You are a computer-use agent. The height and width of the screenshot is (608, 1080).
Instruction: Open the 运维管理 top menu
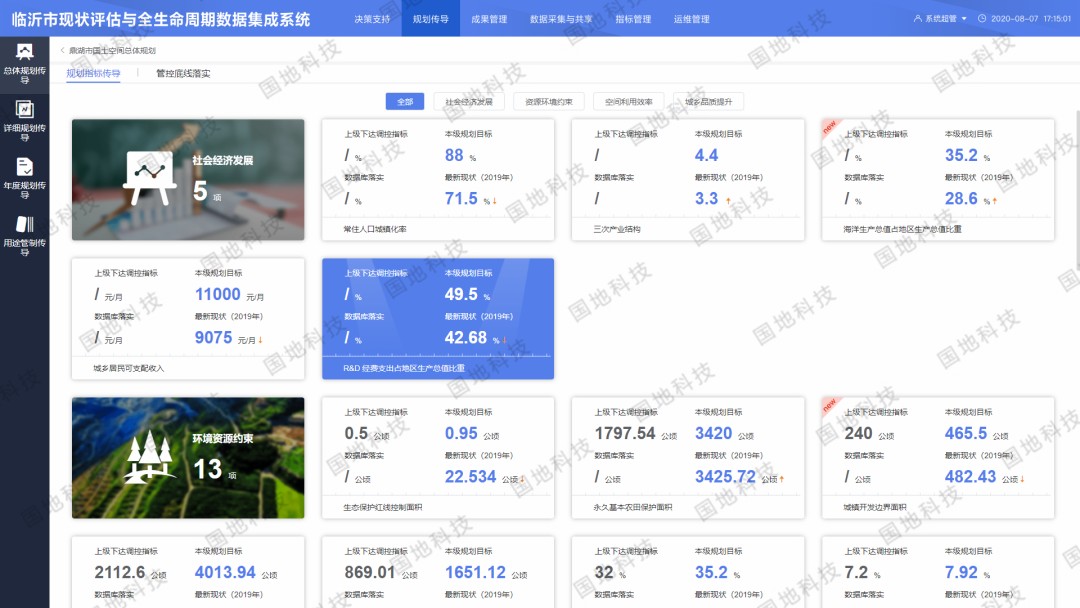tap(692, 19)
